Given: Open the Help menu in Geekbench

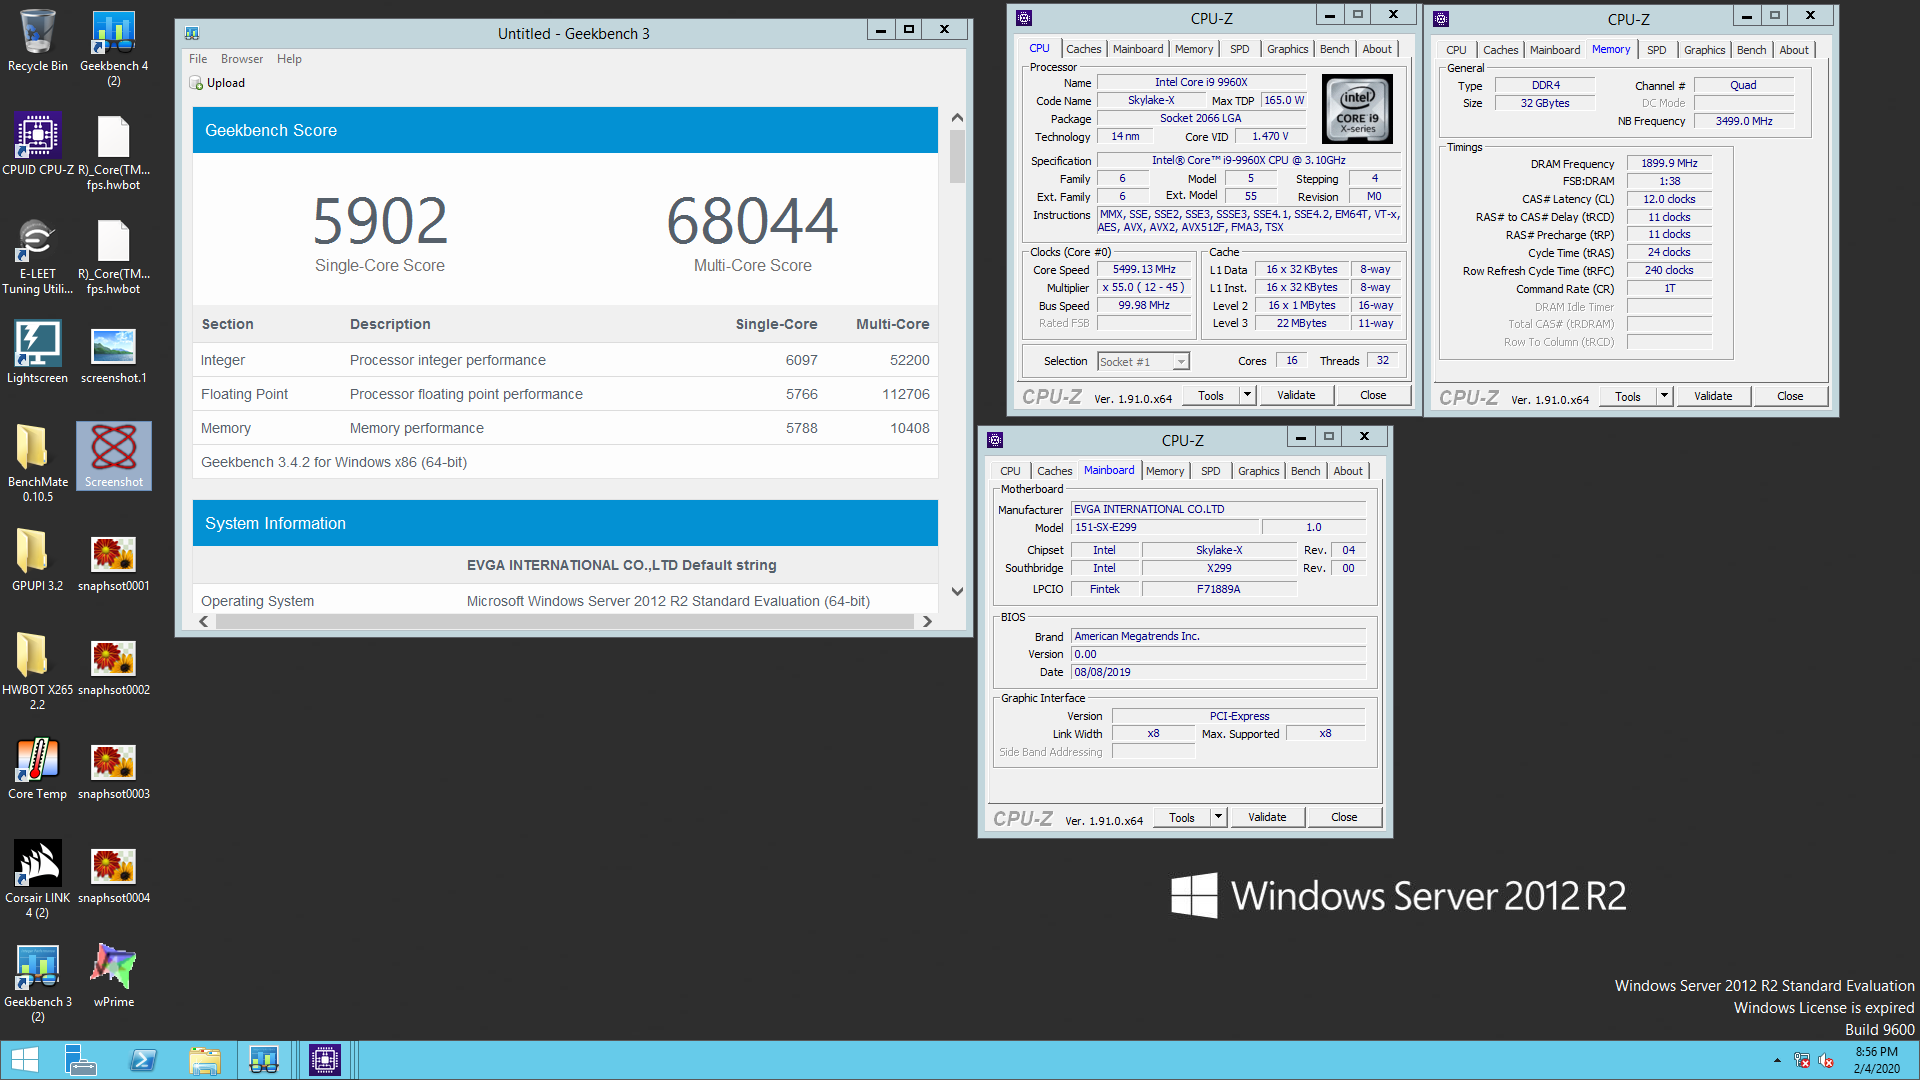Looking at the screenshot, I should pos(289,59).
